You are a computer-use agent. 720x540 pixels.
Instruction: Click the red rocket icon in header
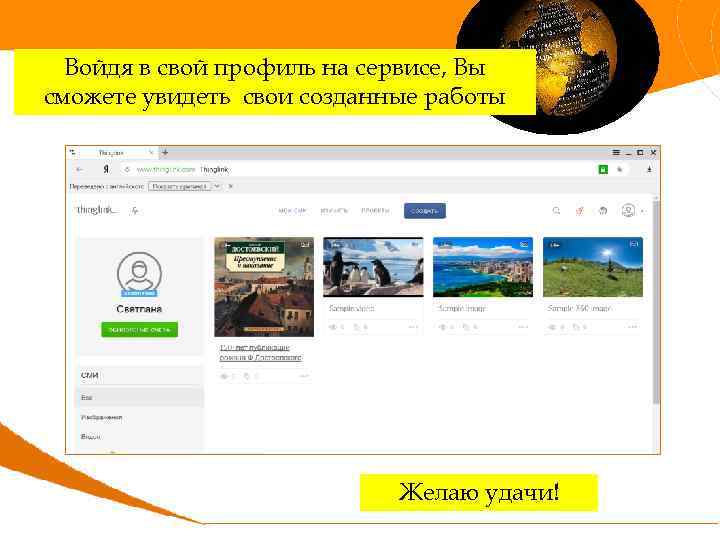click(x=580, y=211)
